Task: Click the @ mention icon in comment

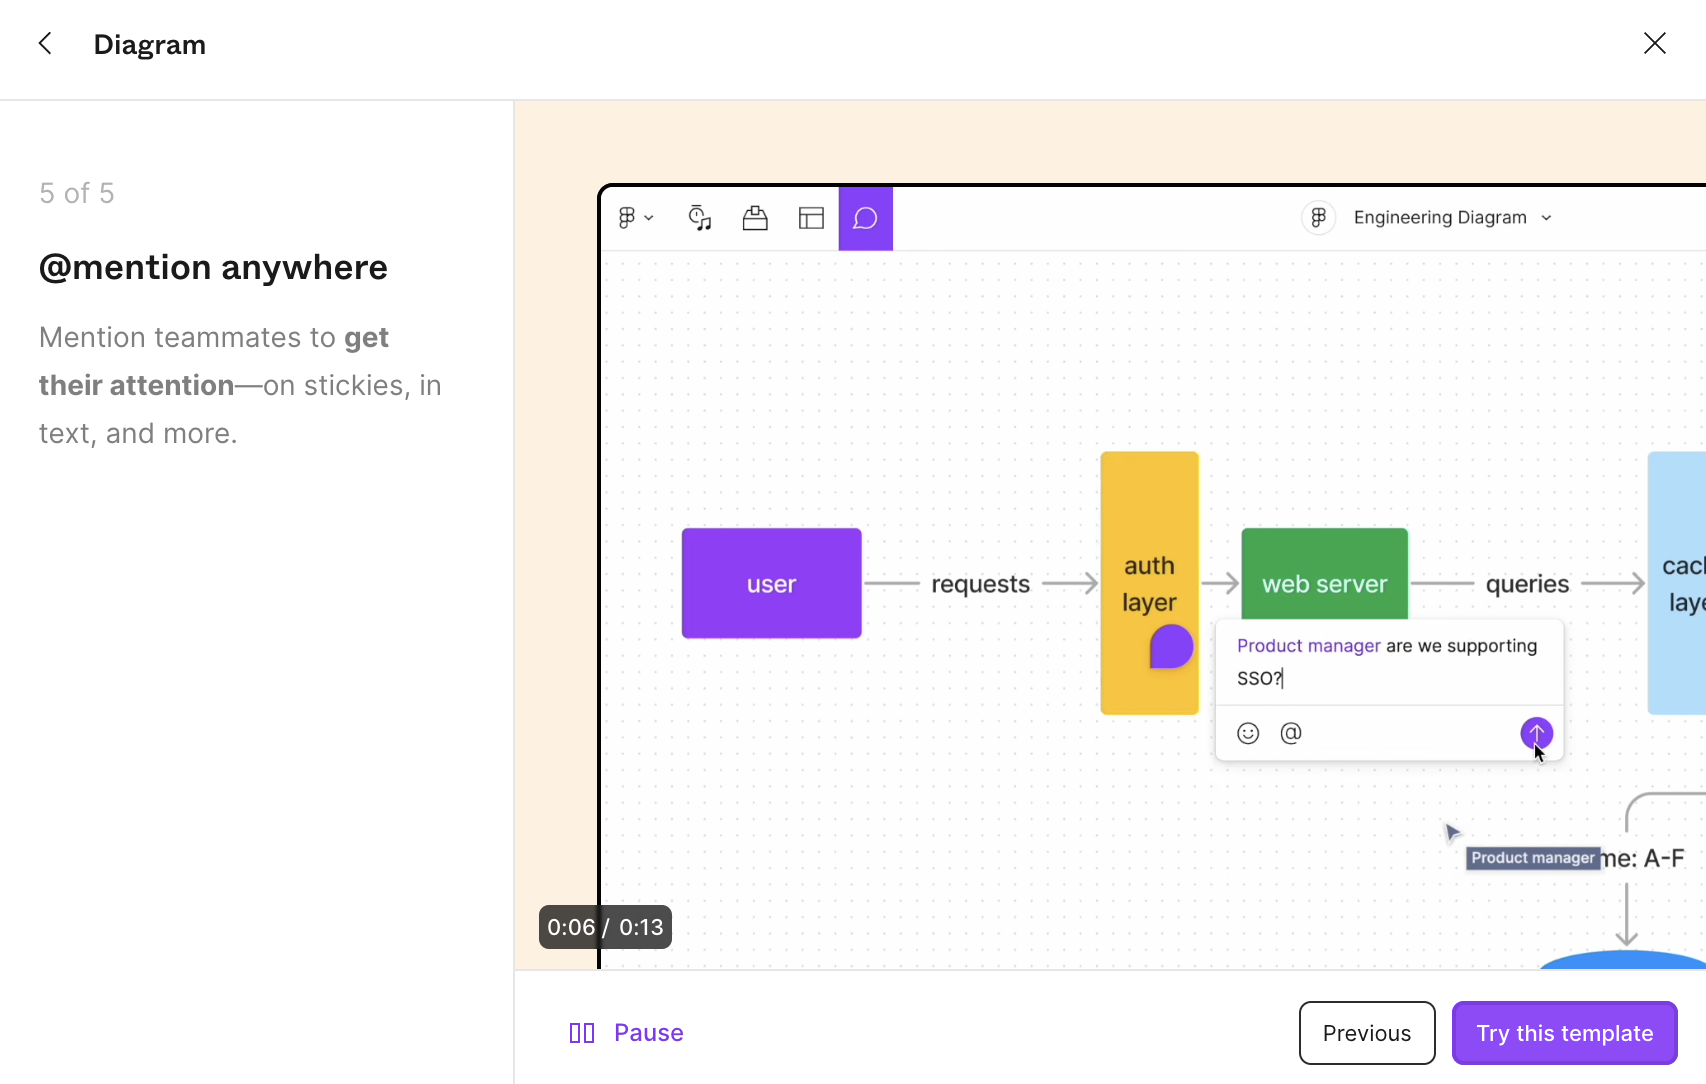Action: coord(1291,734)
